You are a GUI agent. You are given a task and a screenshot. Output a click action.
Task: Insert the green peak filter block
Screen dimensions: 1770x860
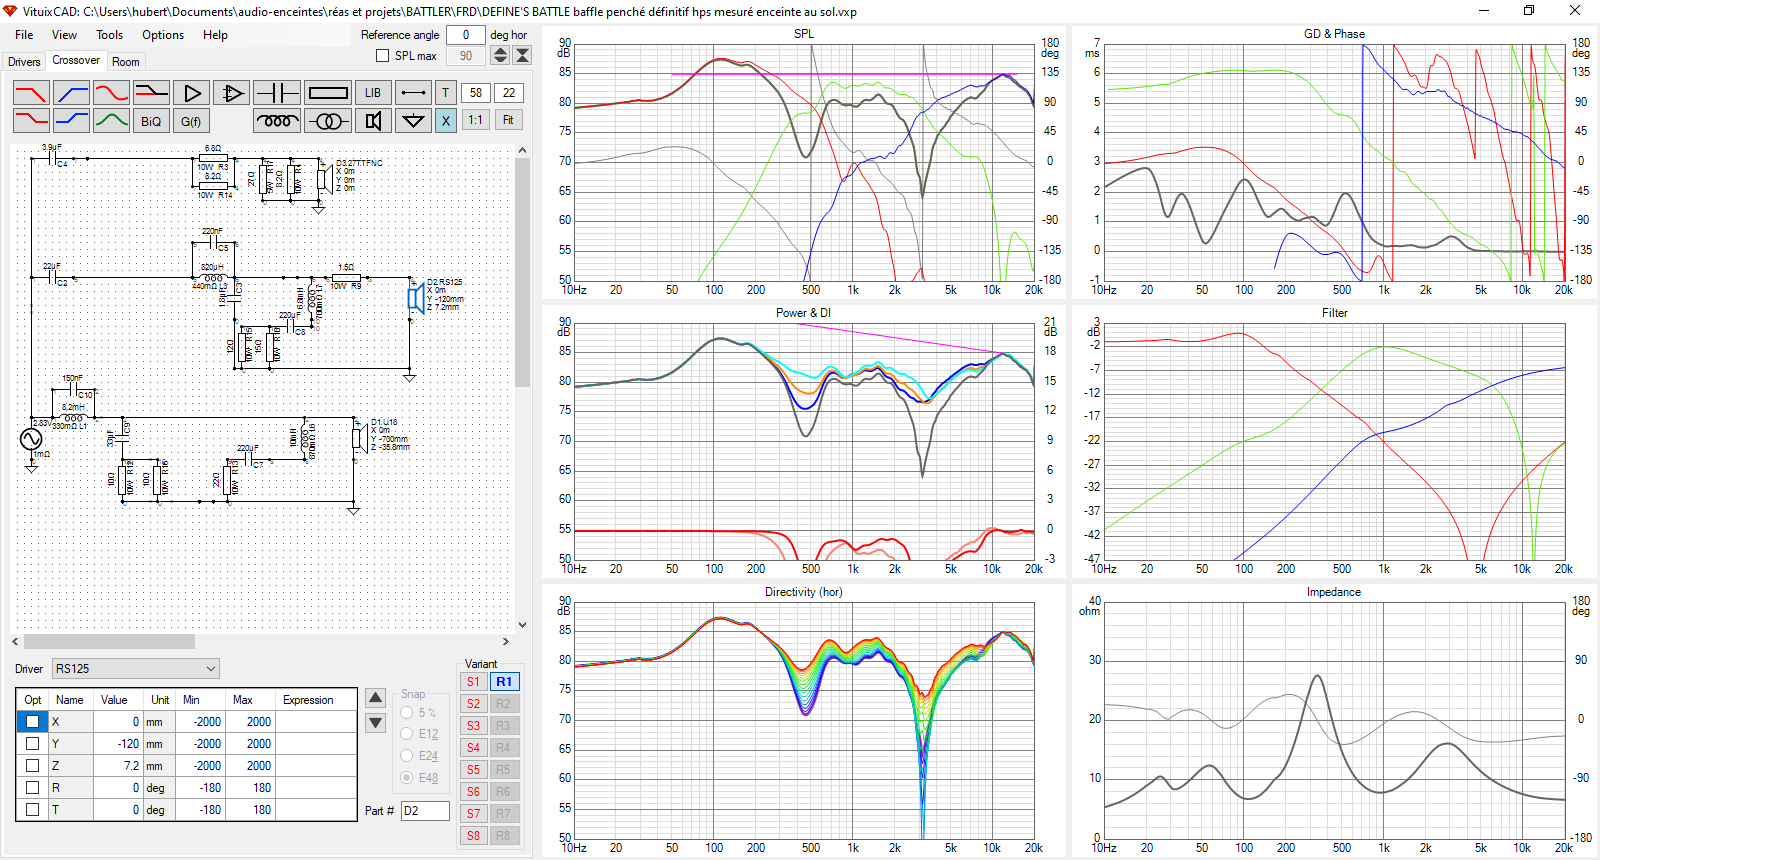(111, 121)
